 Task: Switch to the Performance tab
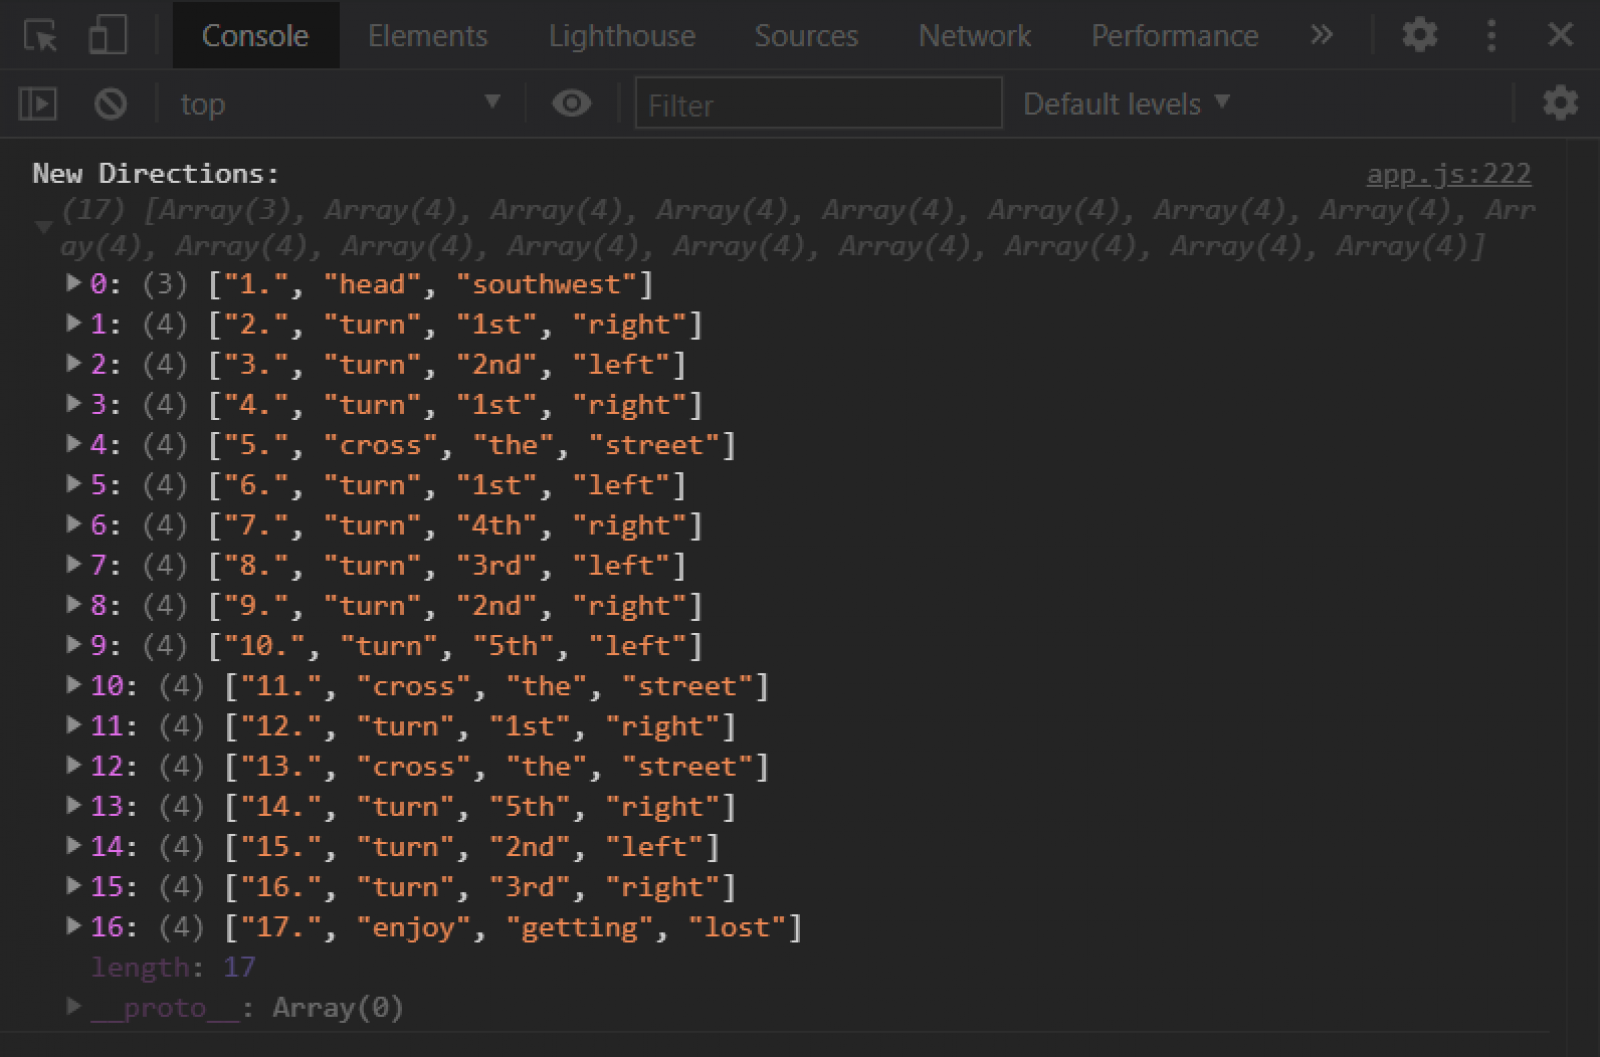[x=1174, y=36]
